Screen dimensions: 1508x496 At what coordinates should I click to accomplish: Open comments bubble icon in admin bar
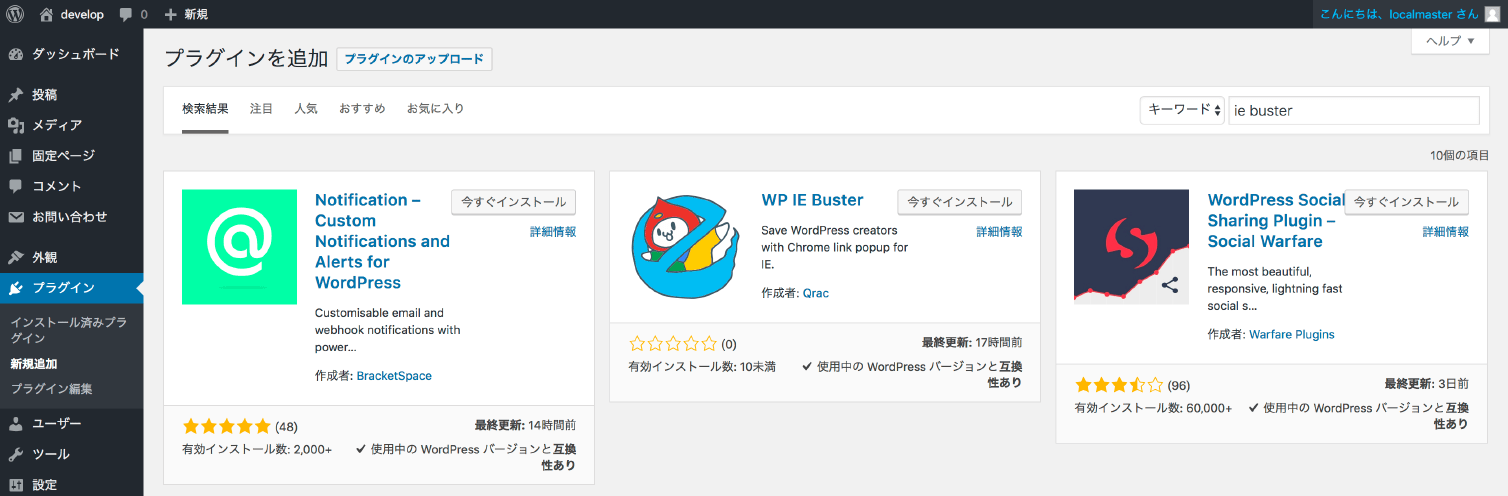(125, 15)
